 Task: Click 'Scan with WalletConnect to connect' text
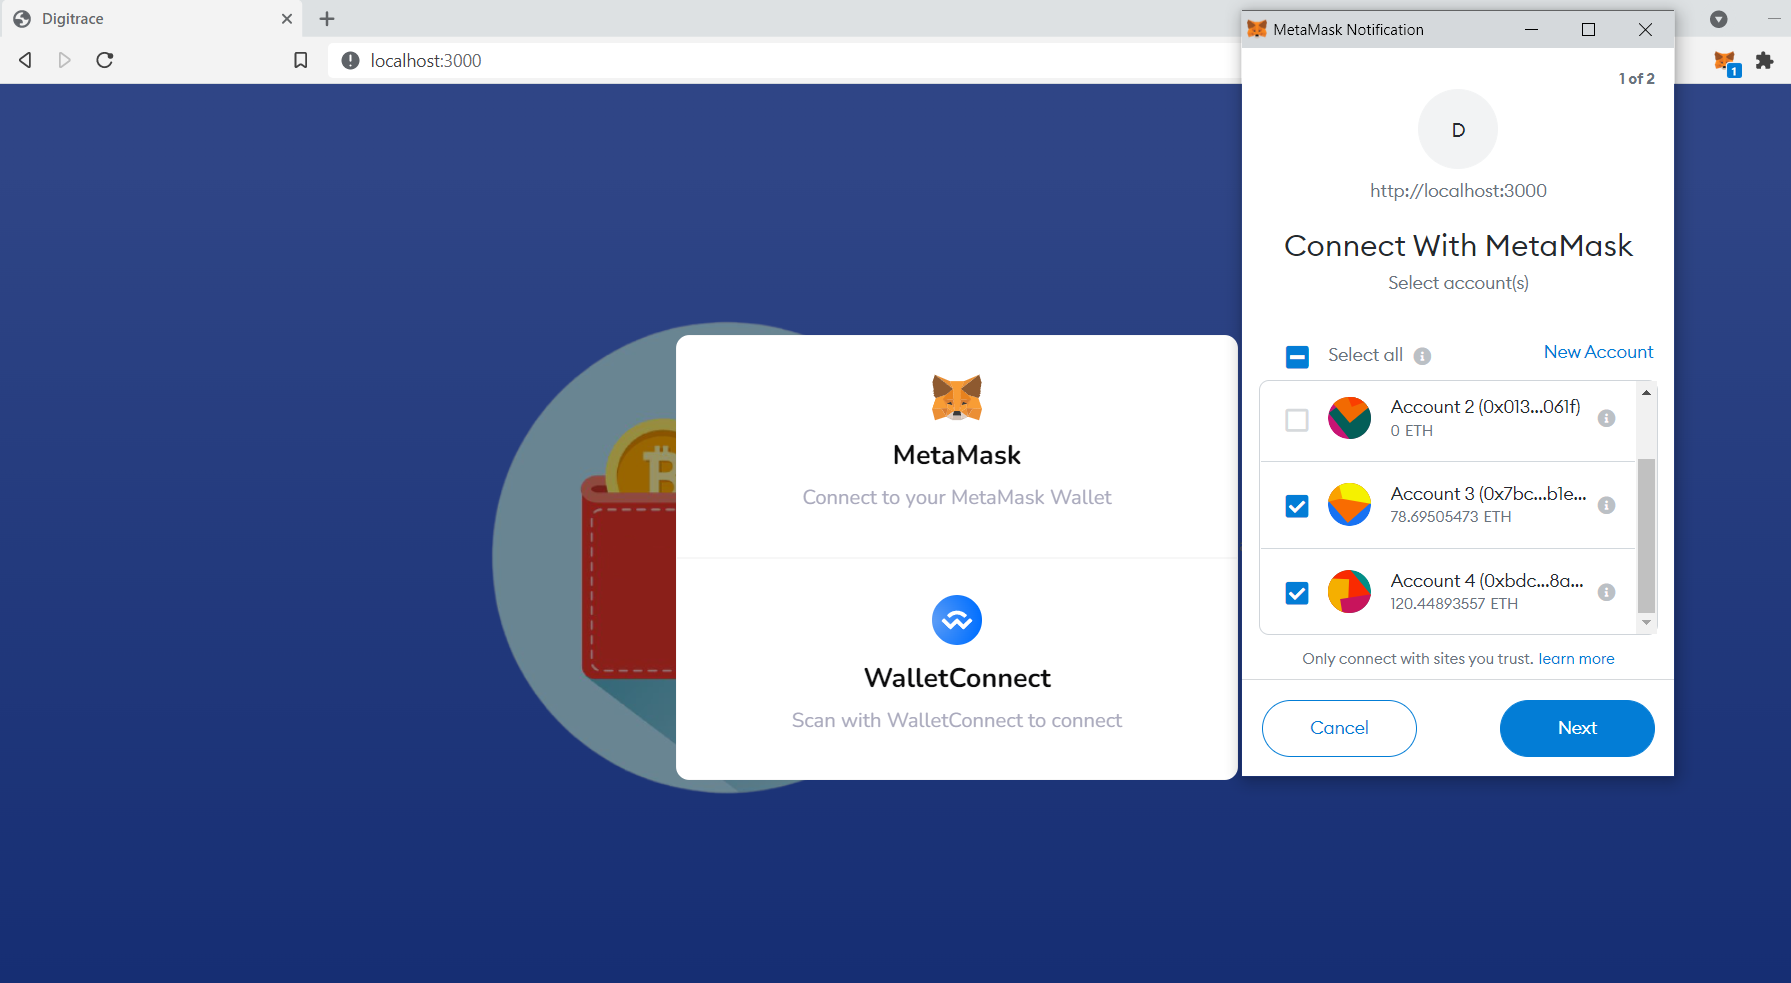pyautogui.click(x=957, y=720)
